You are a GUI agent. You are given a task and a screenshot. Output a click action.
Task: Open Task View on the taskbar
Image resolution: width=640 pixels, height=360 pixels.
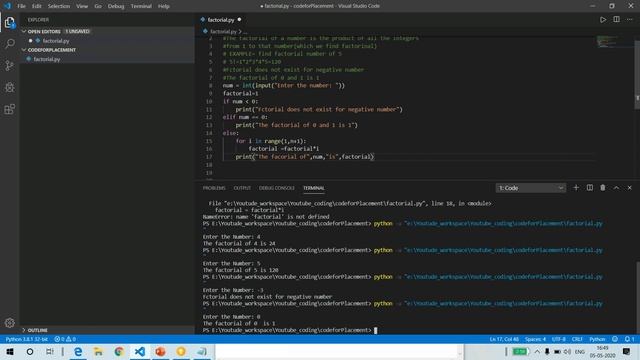(x=50, y=352)
